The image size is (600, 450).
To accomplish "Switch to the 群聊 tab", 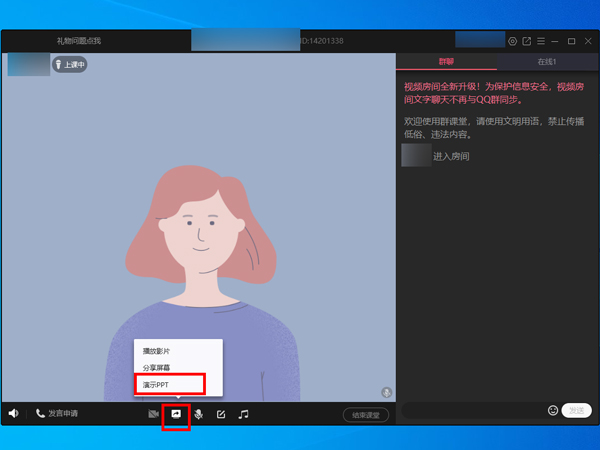I will pos(446,62).
